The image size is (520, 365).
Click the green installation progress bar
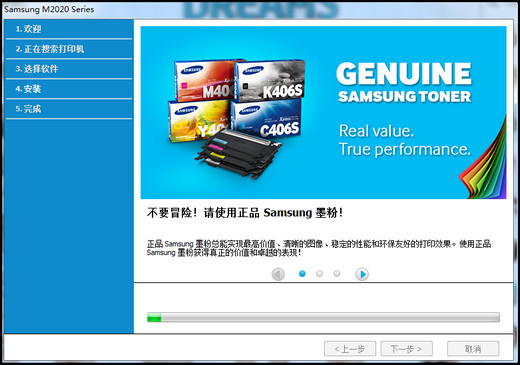coord(323,317)
